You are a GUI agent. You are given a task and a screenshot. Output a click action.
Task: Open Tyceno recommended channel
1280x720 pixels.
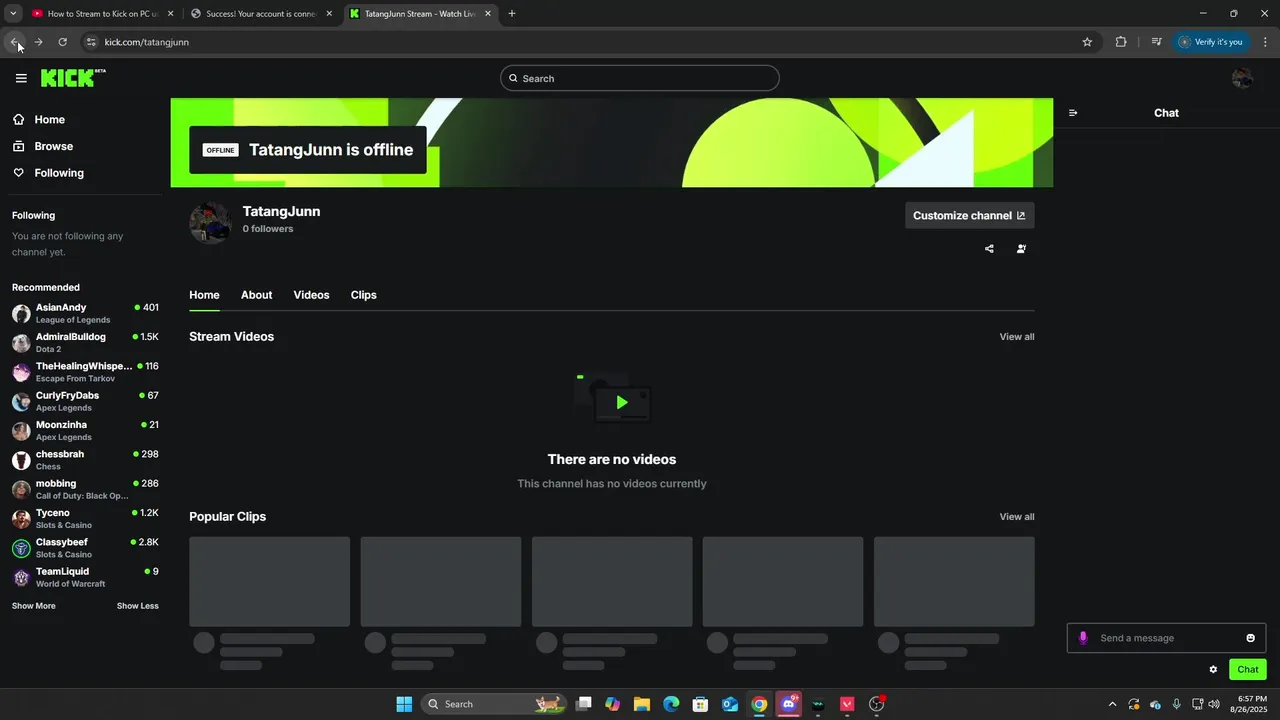[x=85, y=519]
